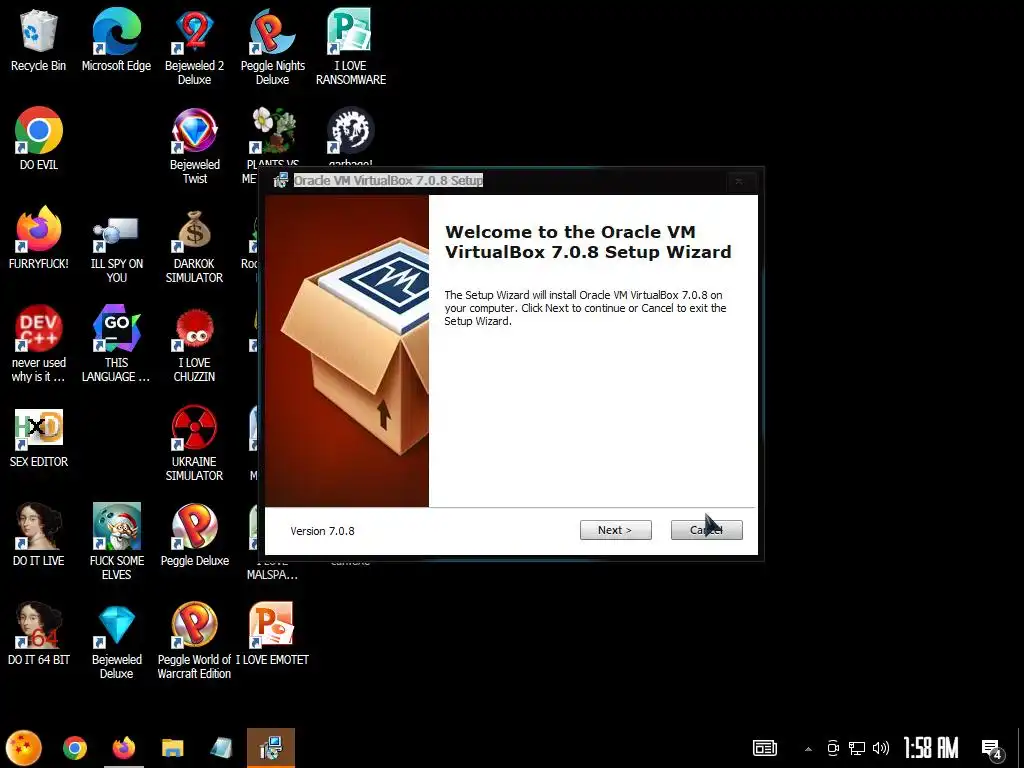Select the DARKOK SIMULATOR money bag icon
The image size is (1024, 768).
pos(194,245)
